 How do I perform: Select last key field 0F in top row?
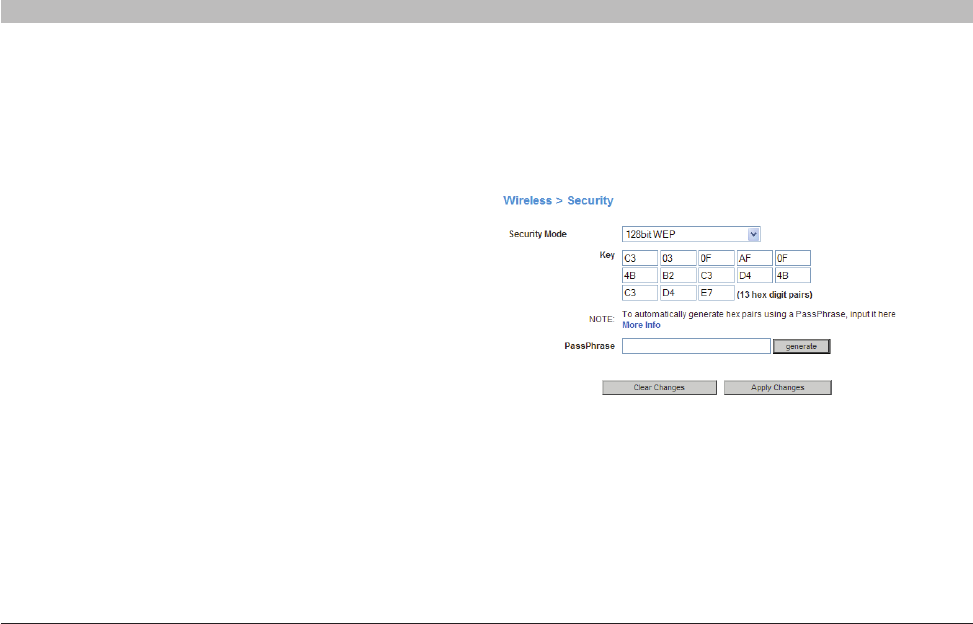click(792, 258)
